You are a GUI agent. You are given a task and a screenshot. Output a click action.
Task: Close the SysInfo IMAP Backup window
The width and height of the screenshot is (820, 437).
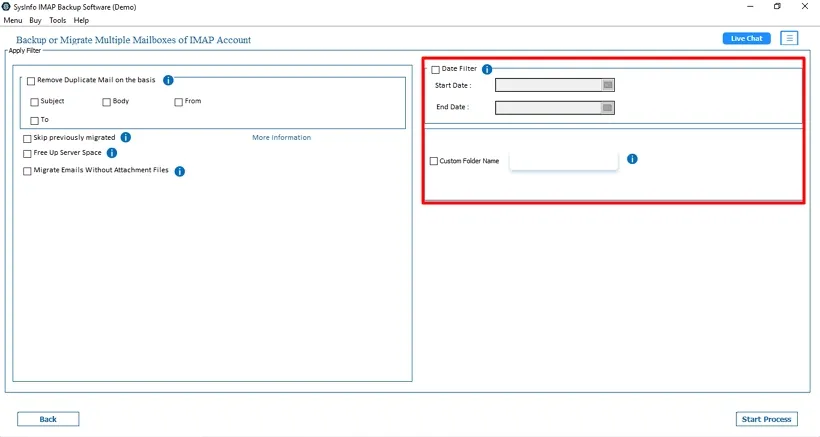coord(805,7)
